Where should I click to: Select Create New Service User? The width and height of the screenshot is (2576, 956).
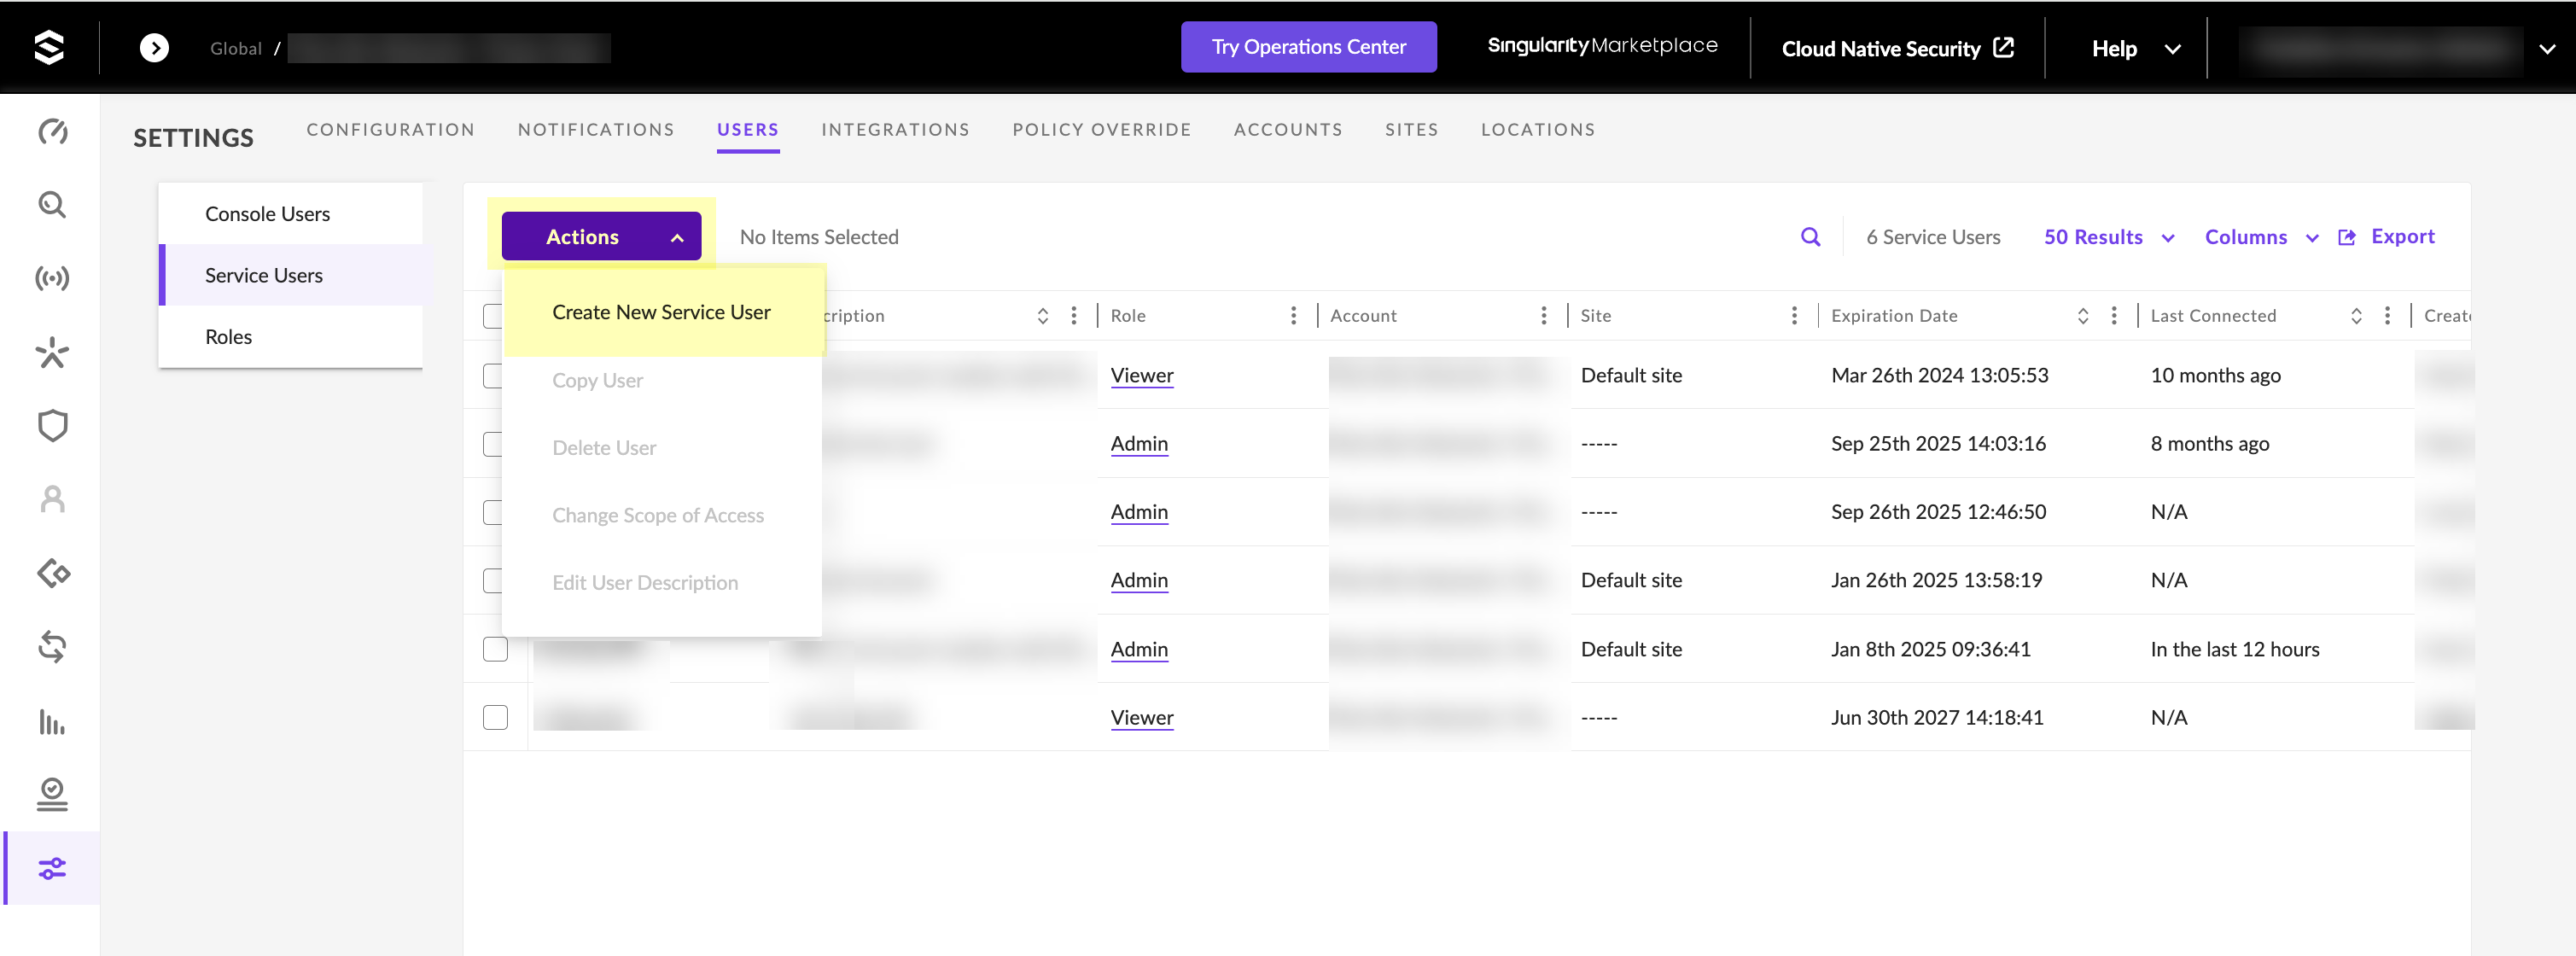point(661,312)
